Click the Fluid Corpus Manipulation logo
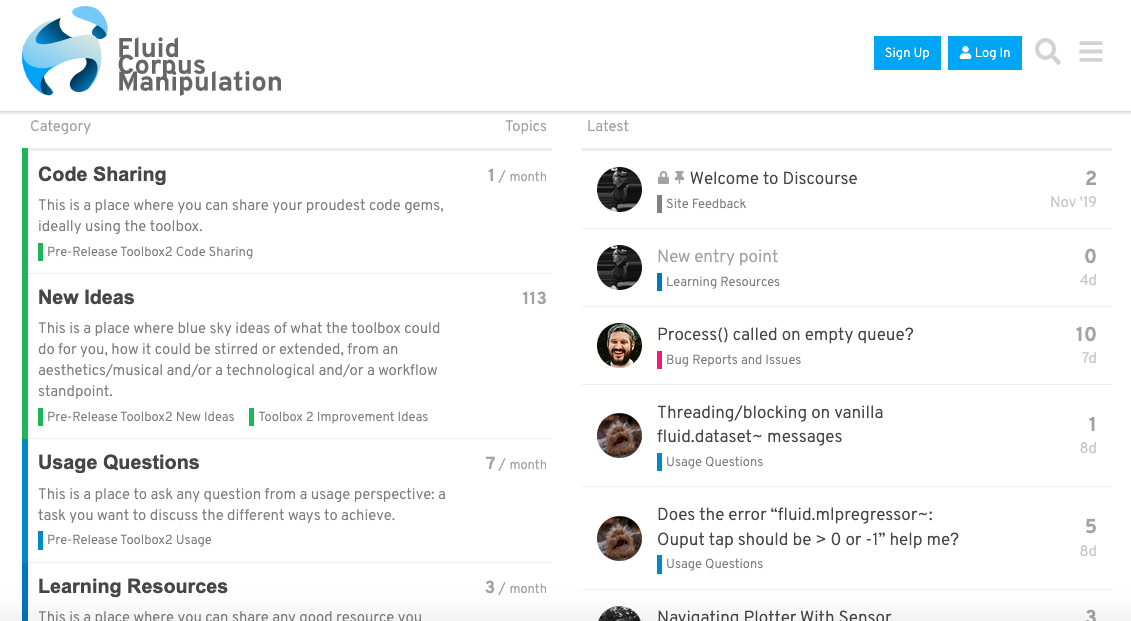Viewport: 1131px width, 621px height. tap(151, 51)
